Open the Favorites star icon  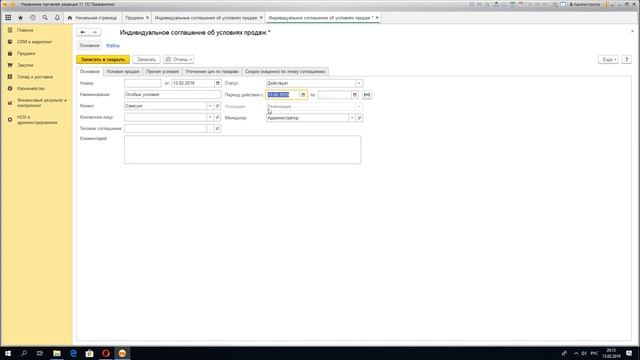pyautogui.click(x=20, y=18)
